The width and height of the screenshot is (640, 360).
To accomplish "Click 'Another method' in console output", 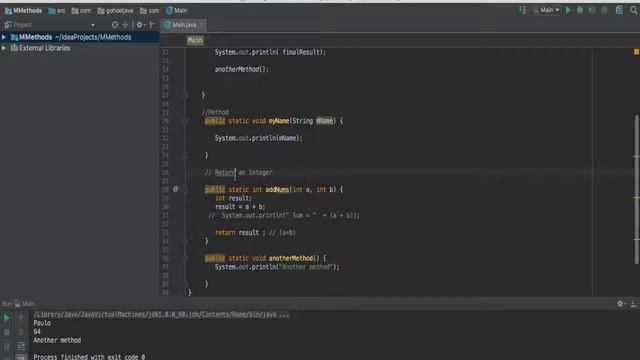I will click(x=57, y=340).
